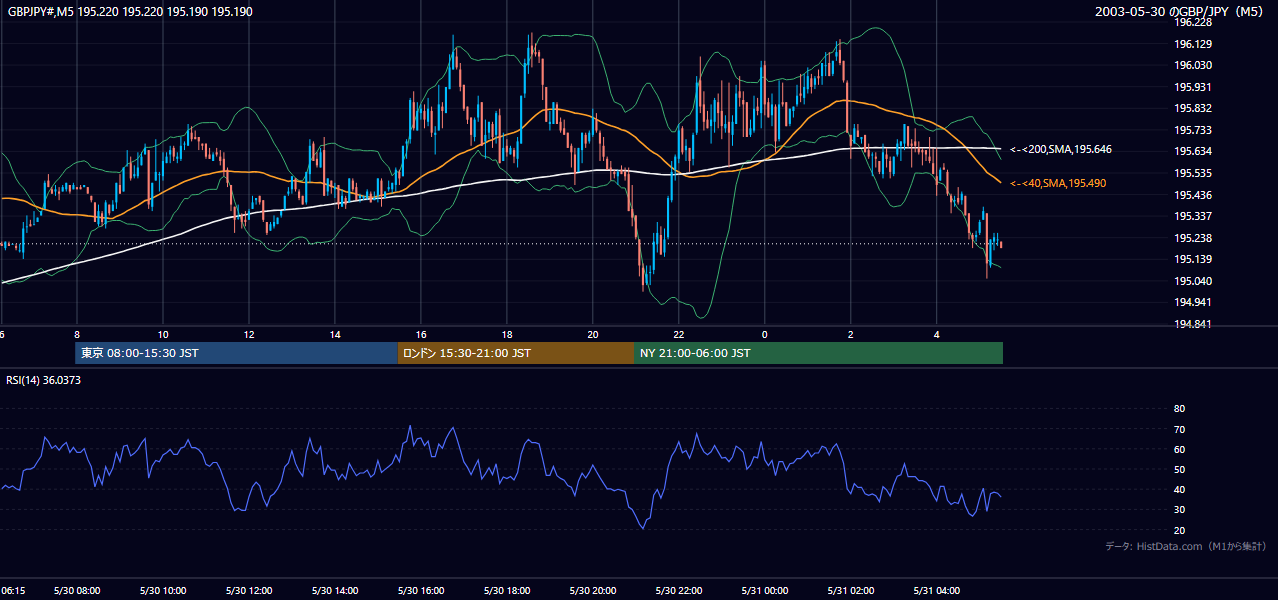Click price axis value 195.436
The width and height of the screenshot is (1278, 600).
[1194, 195]
